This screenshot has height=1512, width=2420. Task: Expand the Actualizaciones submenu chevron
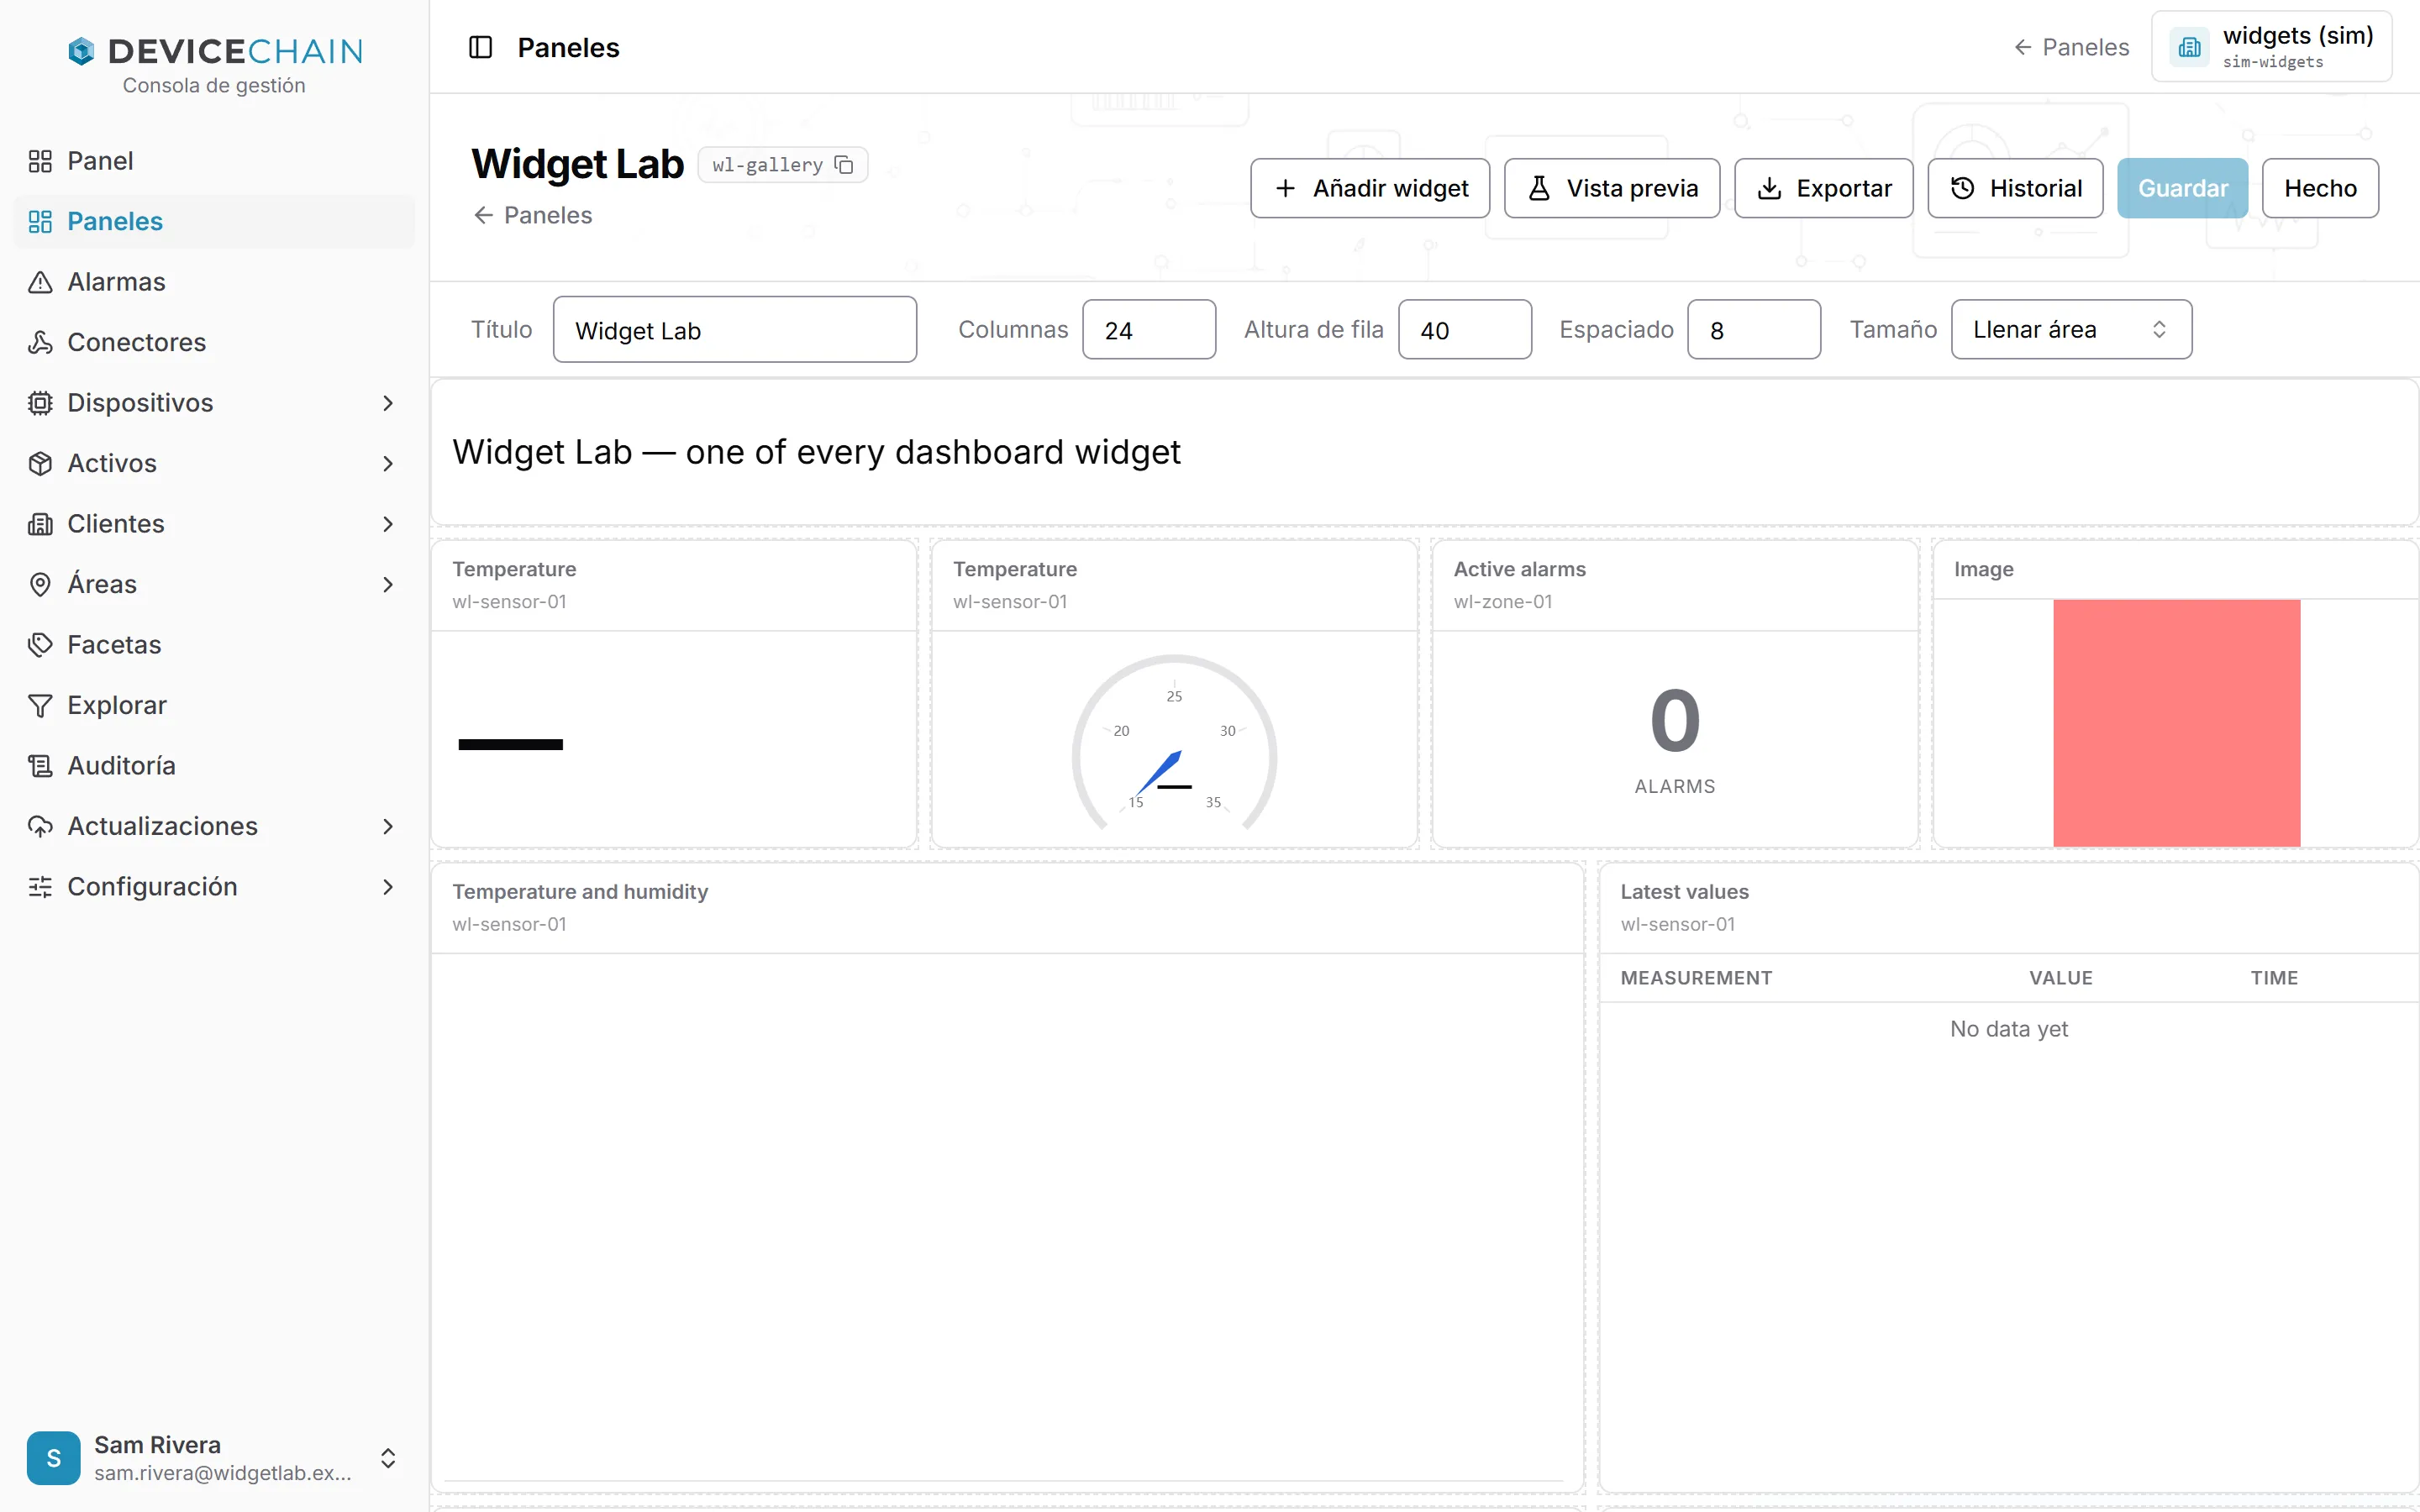pyautogui.click(x=388, y=826)
